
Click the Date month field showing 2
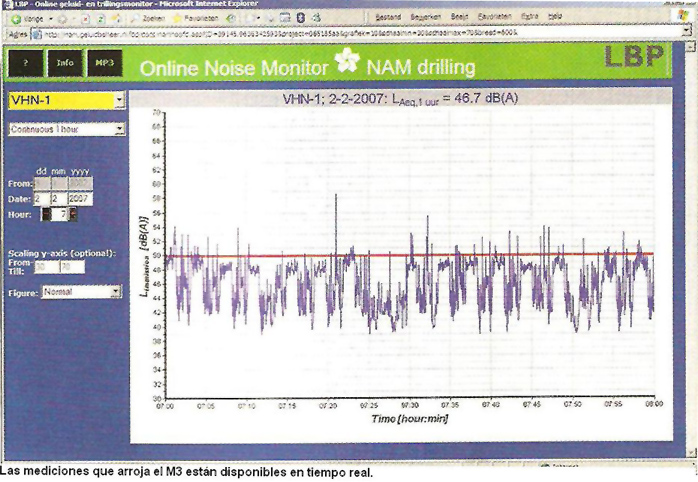(x=59, y=199)
